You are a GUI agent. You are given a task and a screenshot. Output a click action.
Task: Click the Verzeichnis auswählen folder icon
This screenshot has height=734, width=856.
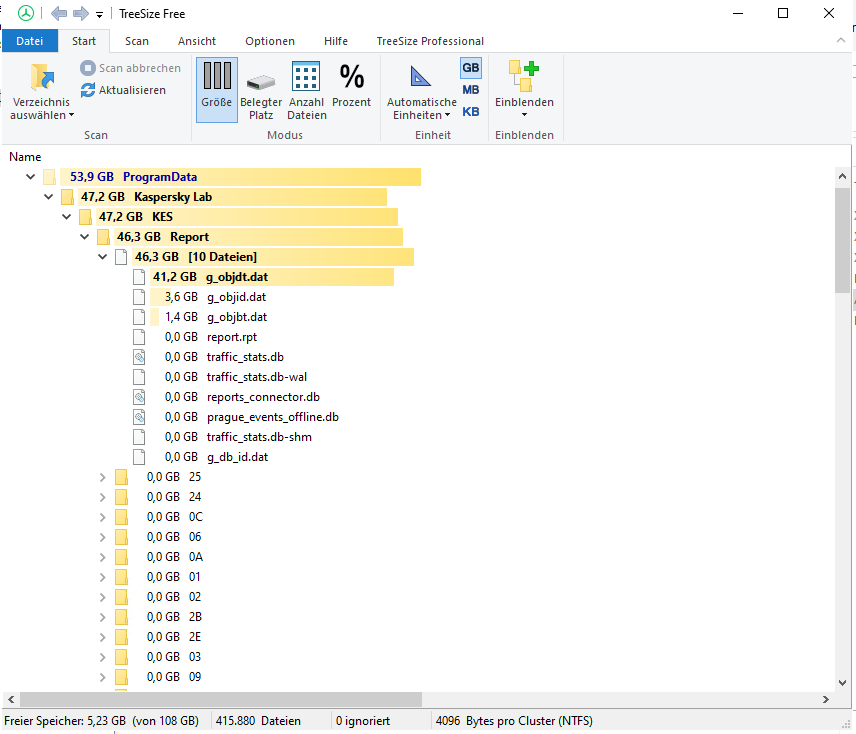click(x=41, y=78)
